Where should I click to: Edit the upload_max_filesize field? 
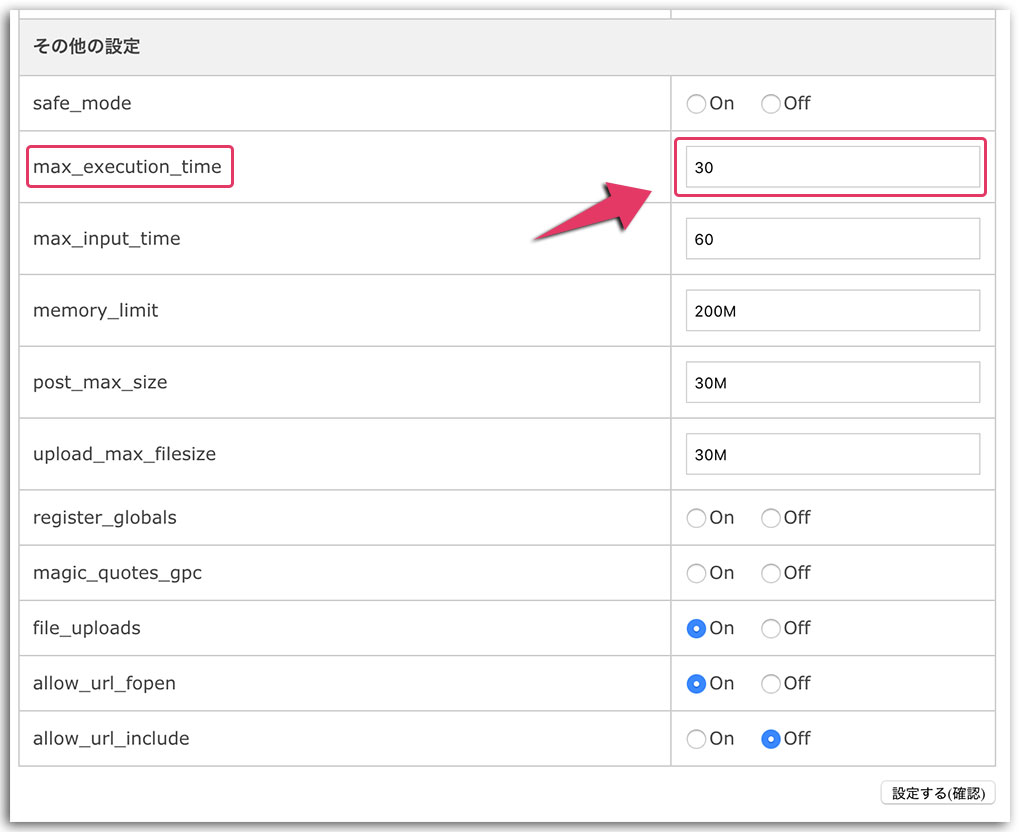point(832,455)
